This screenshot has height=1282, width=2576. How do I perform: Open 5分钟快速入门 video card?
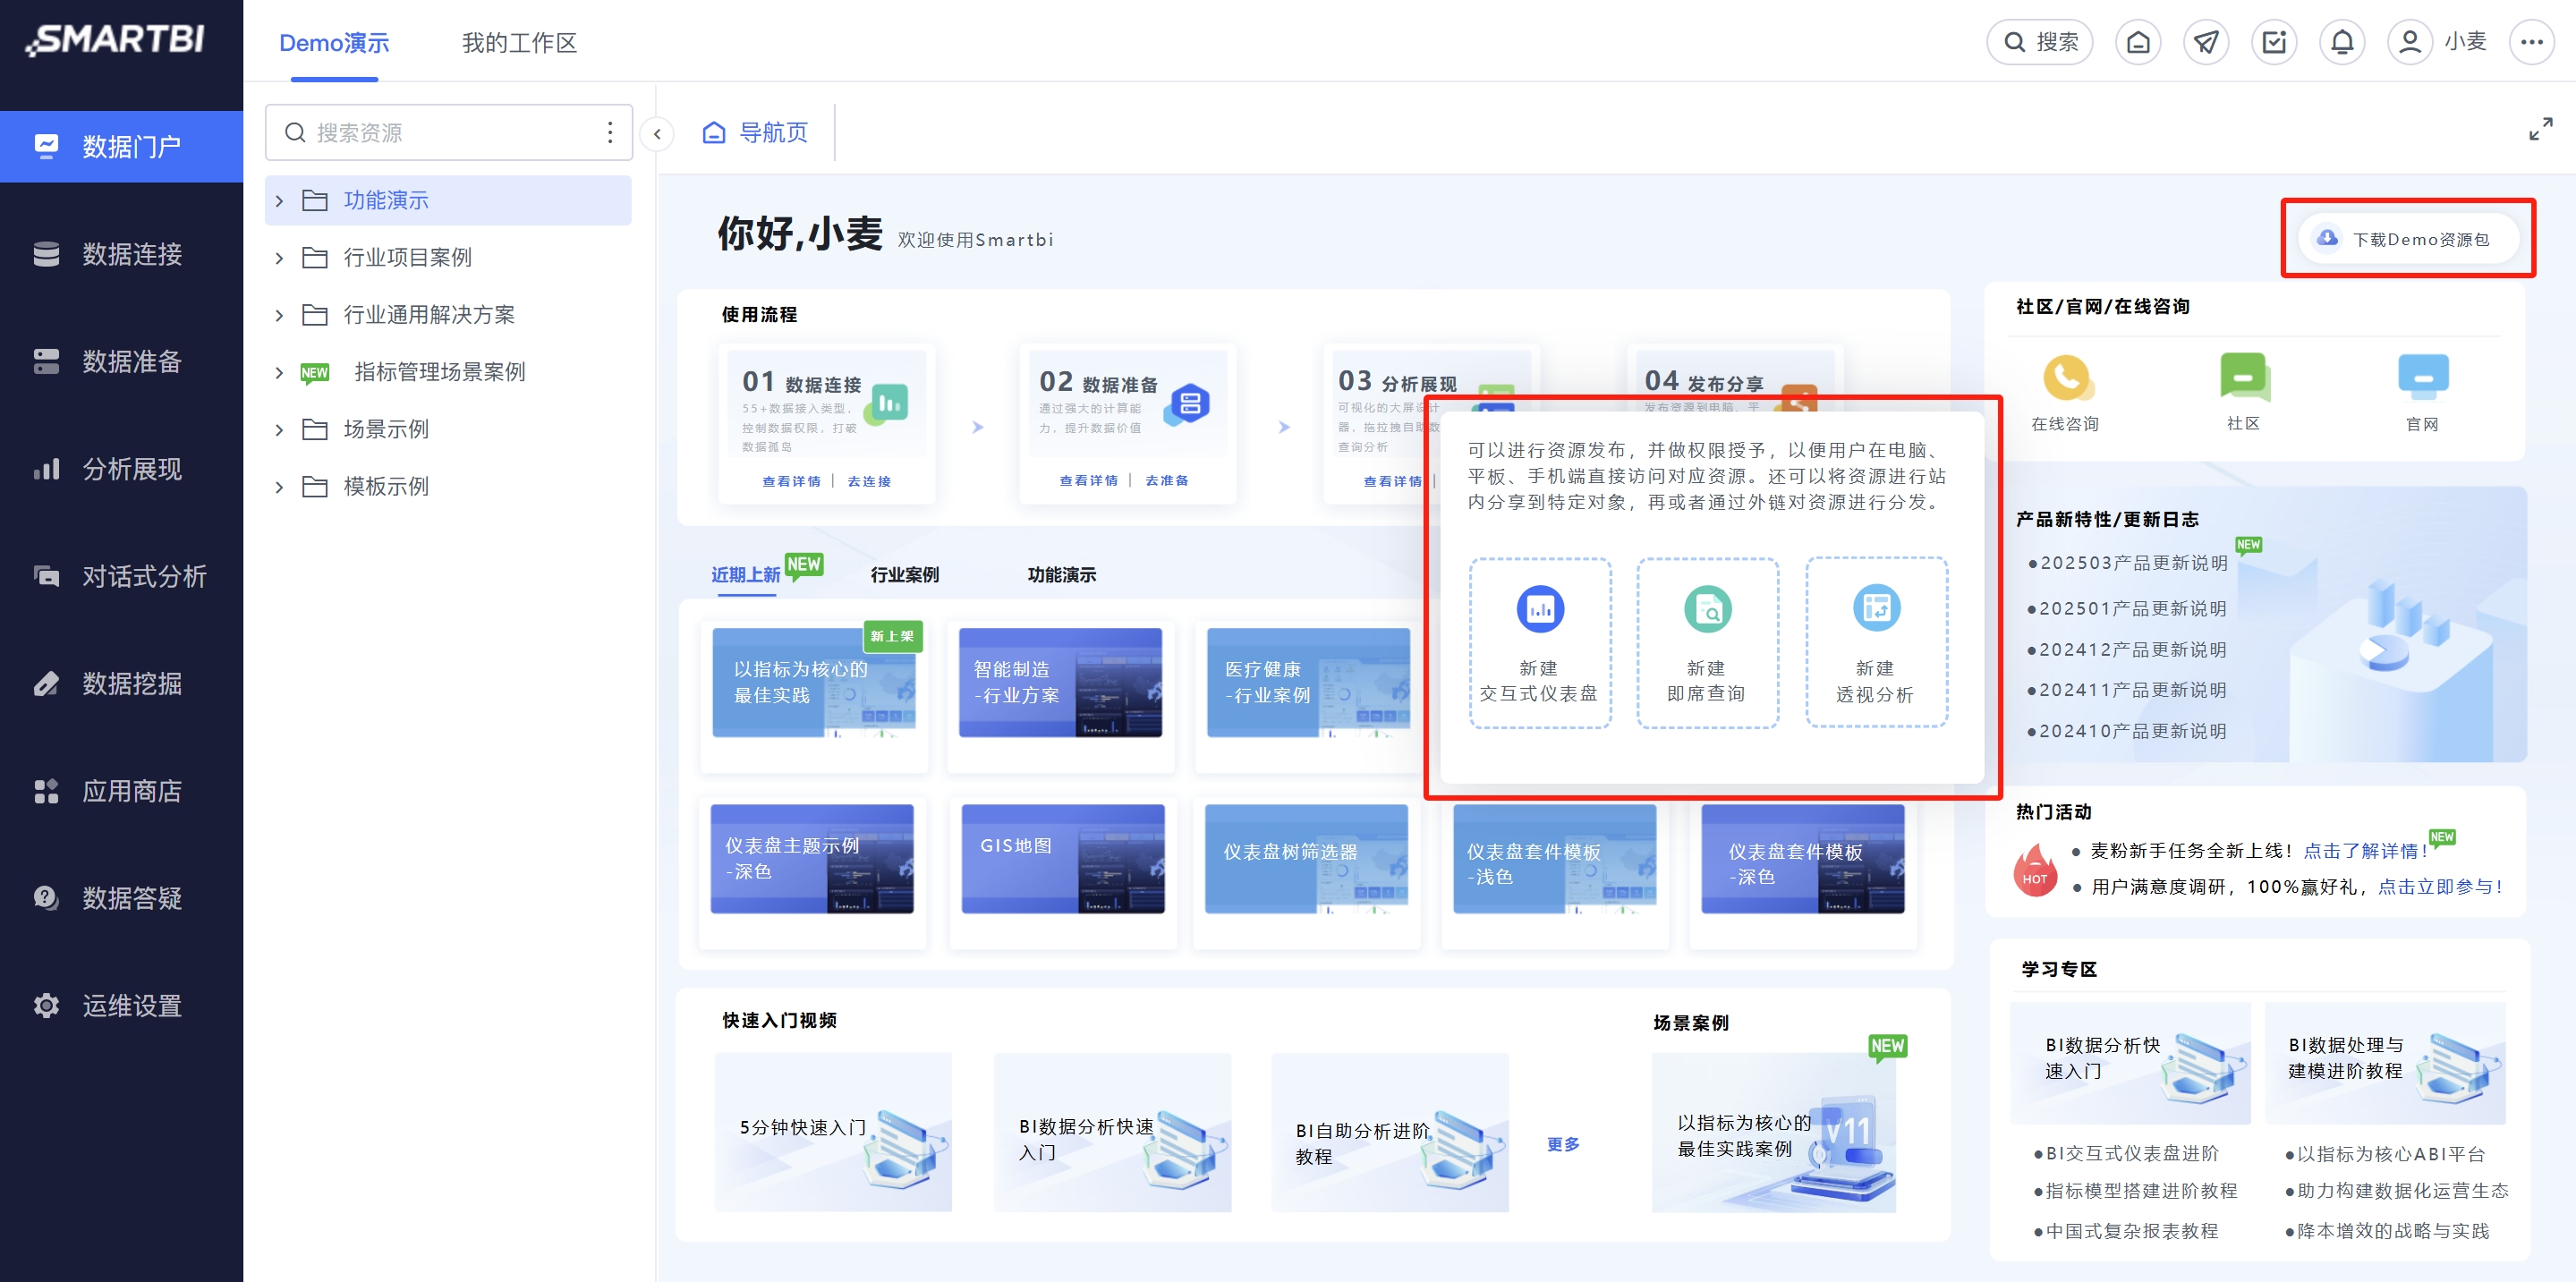tap(833, 1132)
